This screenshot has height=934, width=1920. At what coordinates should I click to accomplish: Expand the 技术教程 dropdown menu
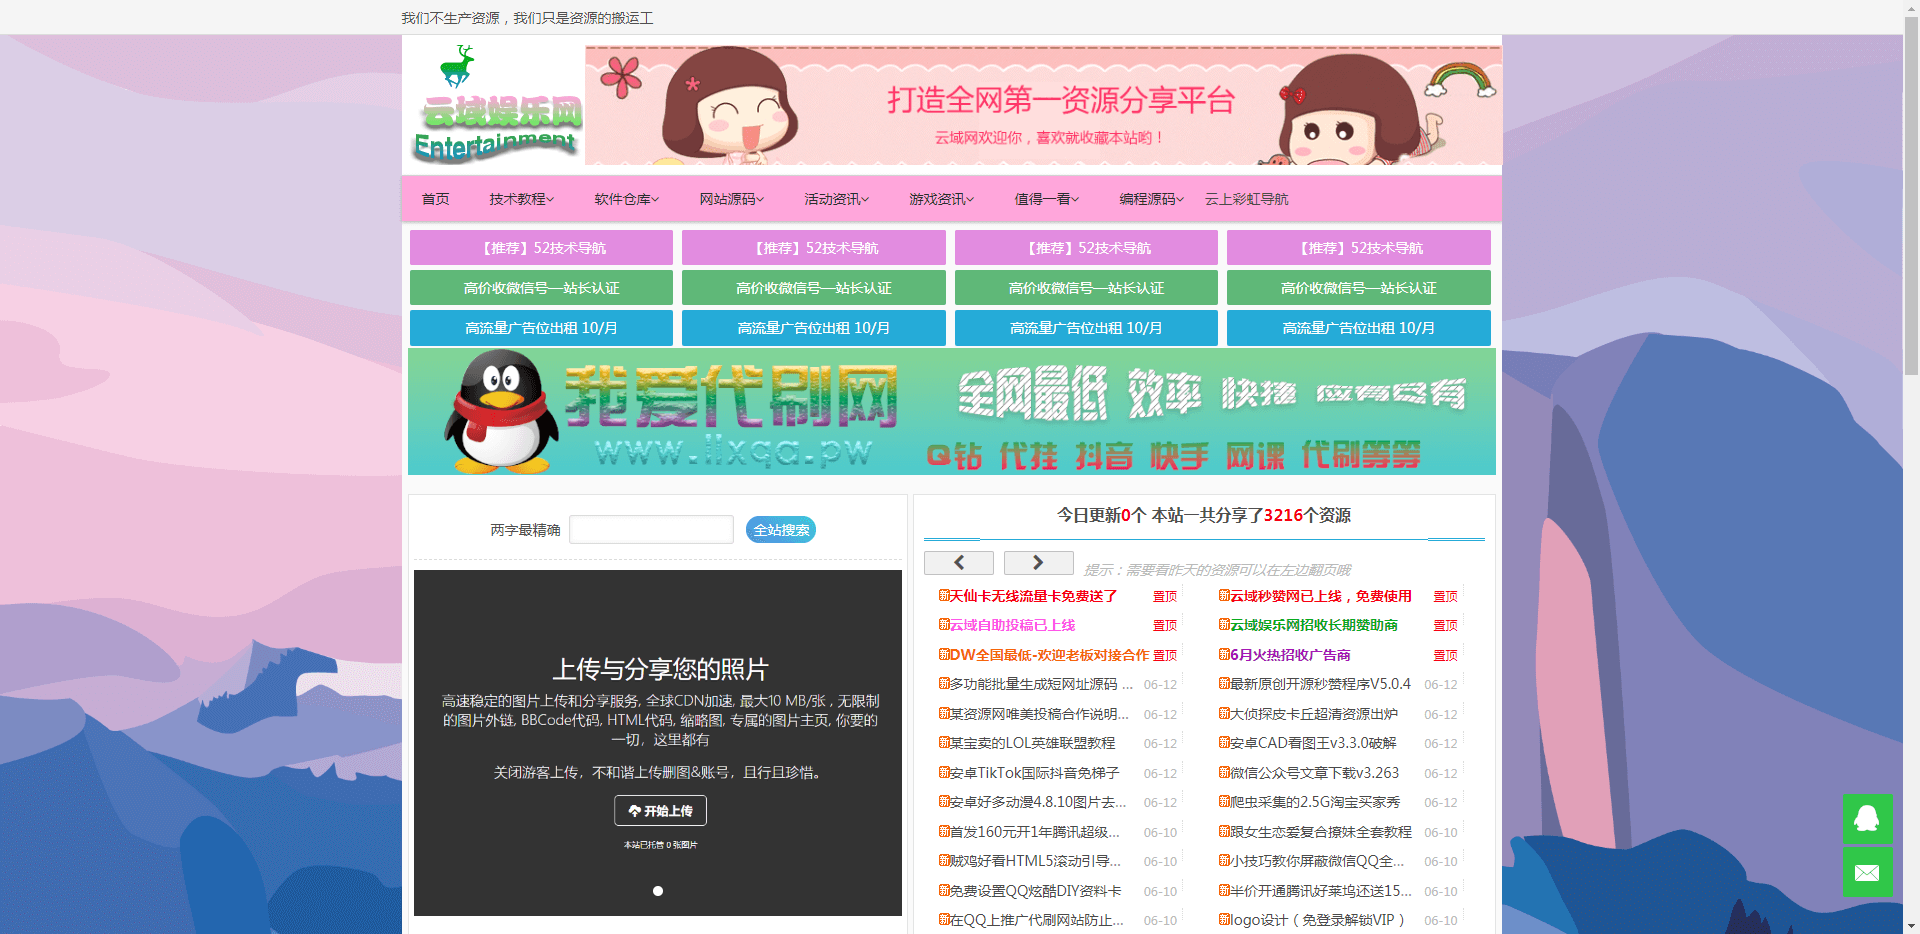520,198
